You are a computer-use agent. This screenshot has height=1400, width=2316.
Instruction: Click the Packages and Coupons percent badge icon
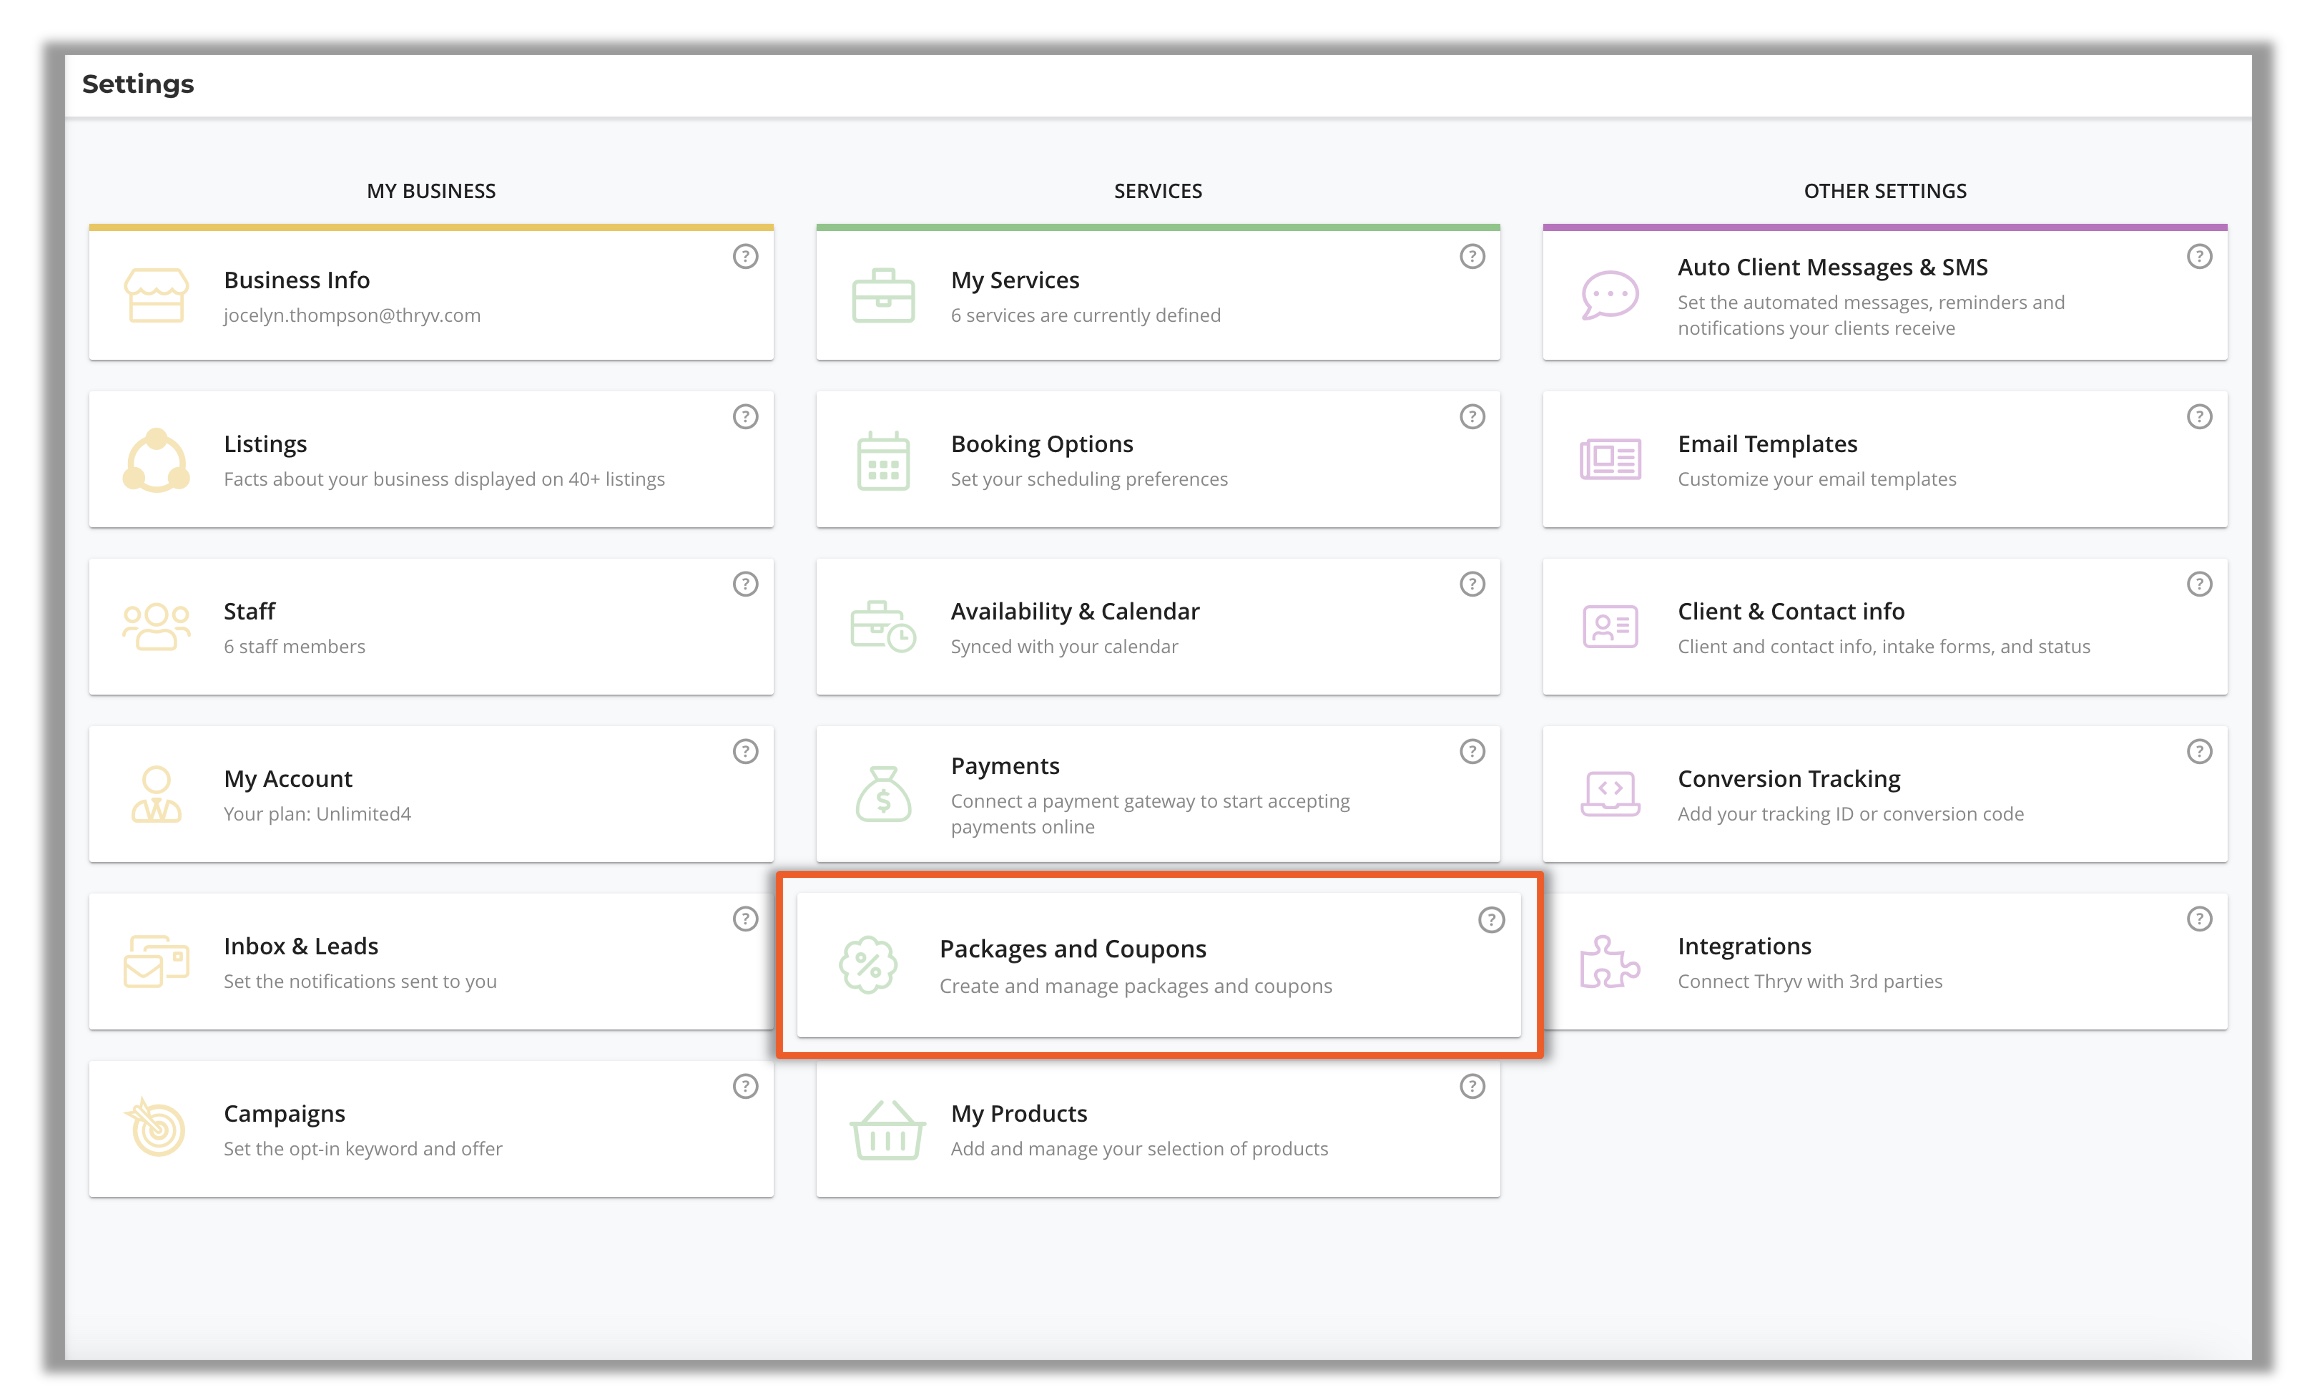(x=868, y=965)
